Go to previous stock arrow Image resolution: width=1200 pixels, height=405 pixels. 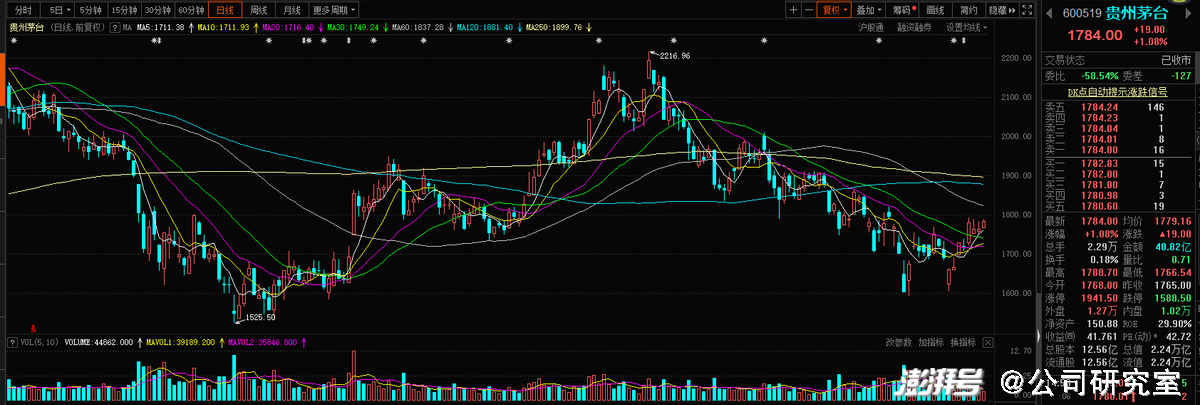(1049, 14)
